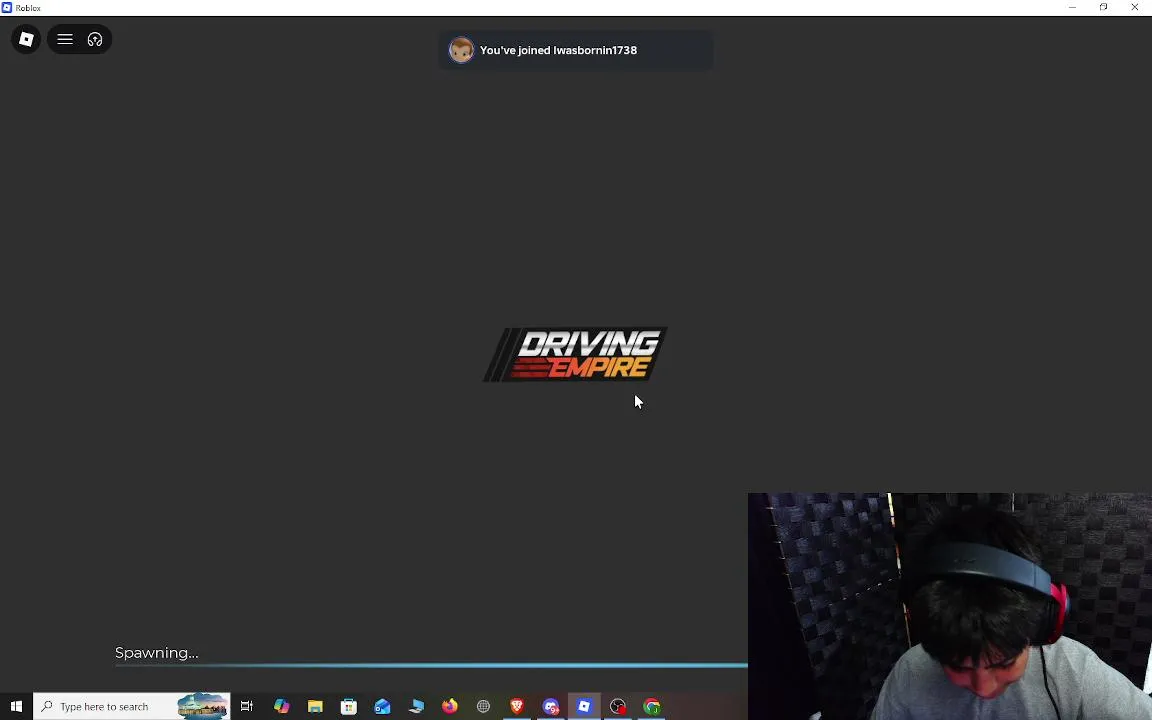Screen dimensions: 1152x720
Task: Click the spawning progress bar
Action: coord(431,666)
